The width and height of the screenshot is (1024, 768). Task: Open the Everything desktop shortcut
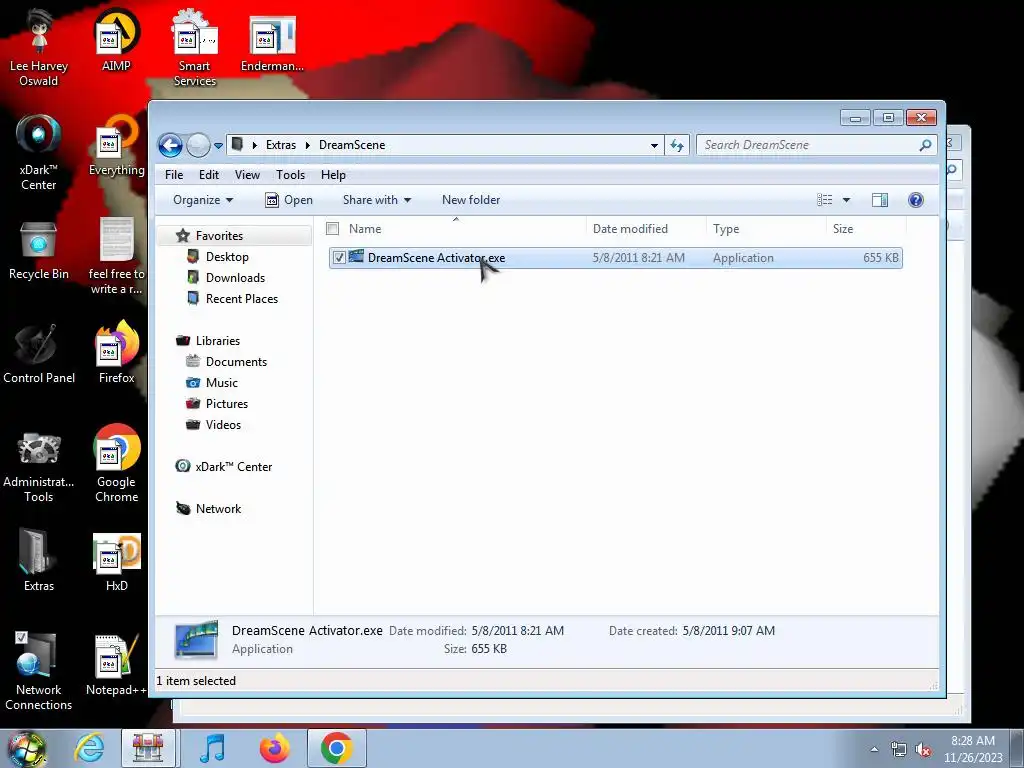(x=116, y=145)
